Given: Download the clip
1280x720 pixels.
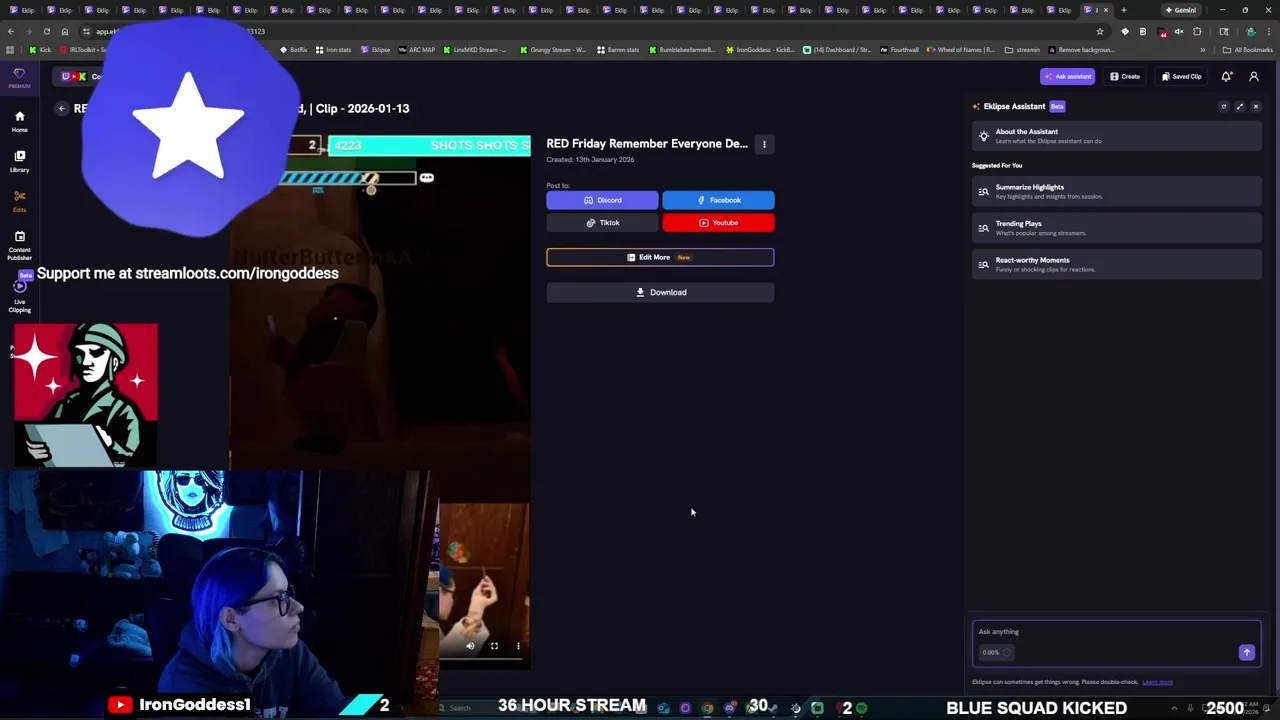Looking at the screenshot, I should point(660,292).
